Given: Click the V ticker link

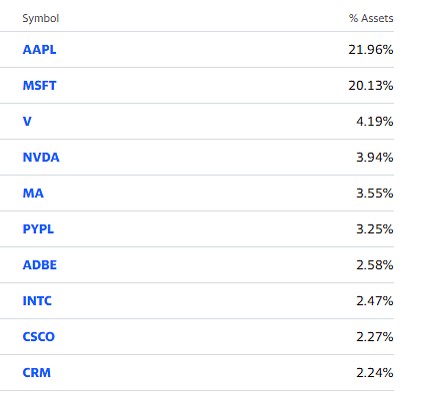Looking at the screenshot, I should tap(27, 121).
